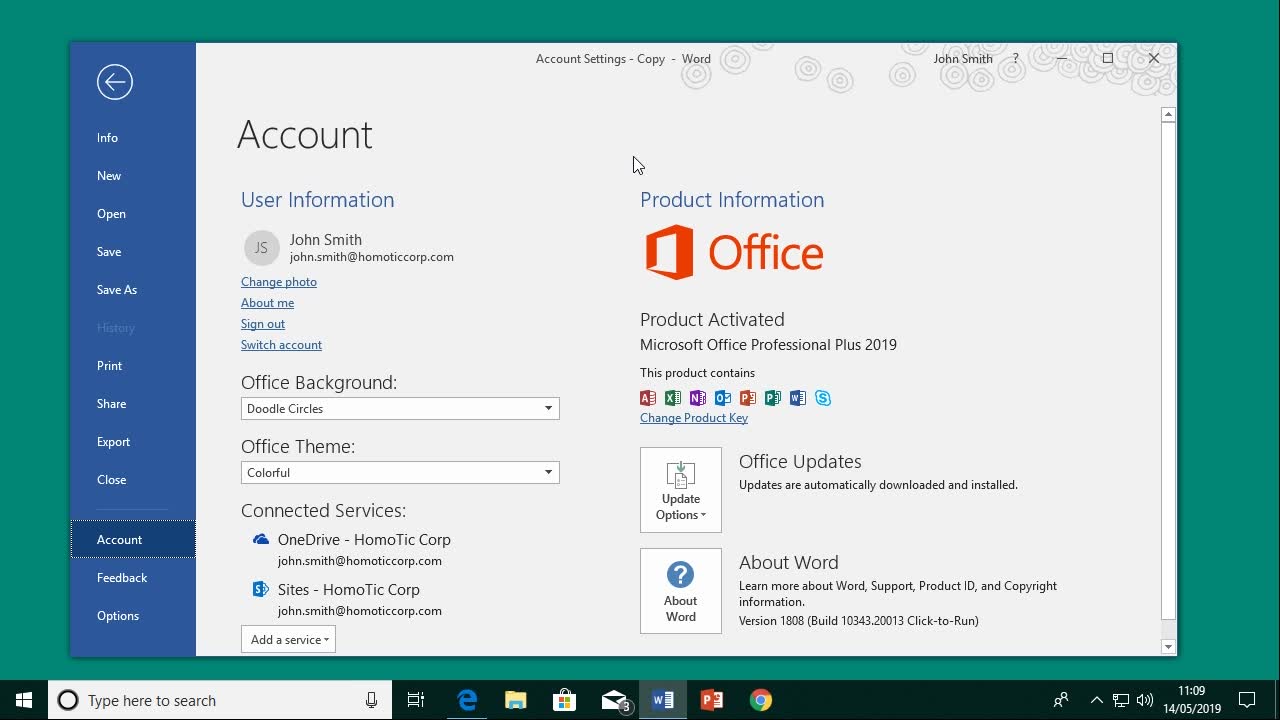The height and width of the screenshot is (720, 1280).
Task: Click the People tray icon
Action: [x=1061, y=700]
